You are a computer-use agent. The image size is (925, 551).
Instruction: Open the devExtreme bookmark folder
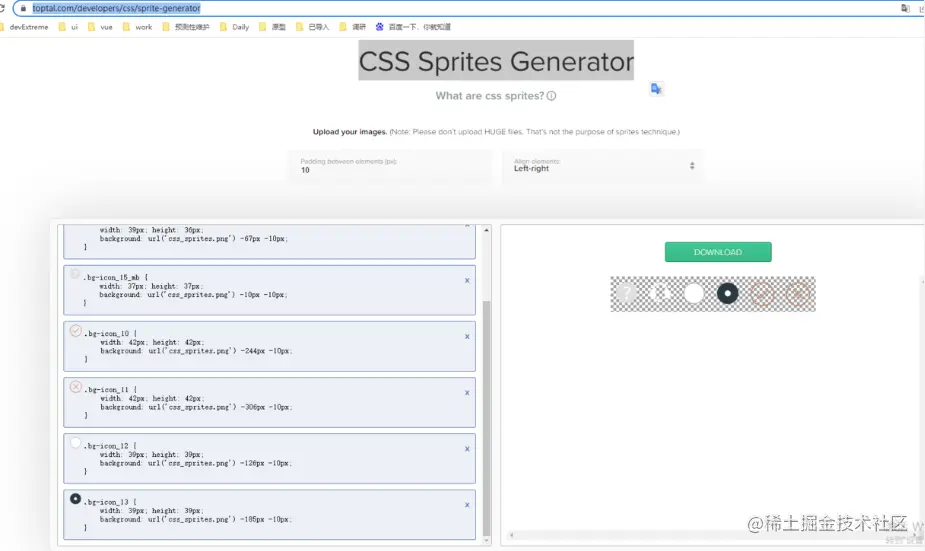[24, 27]
